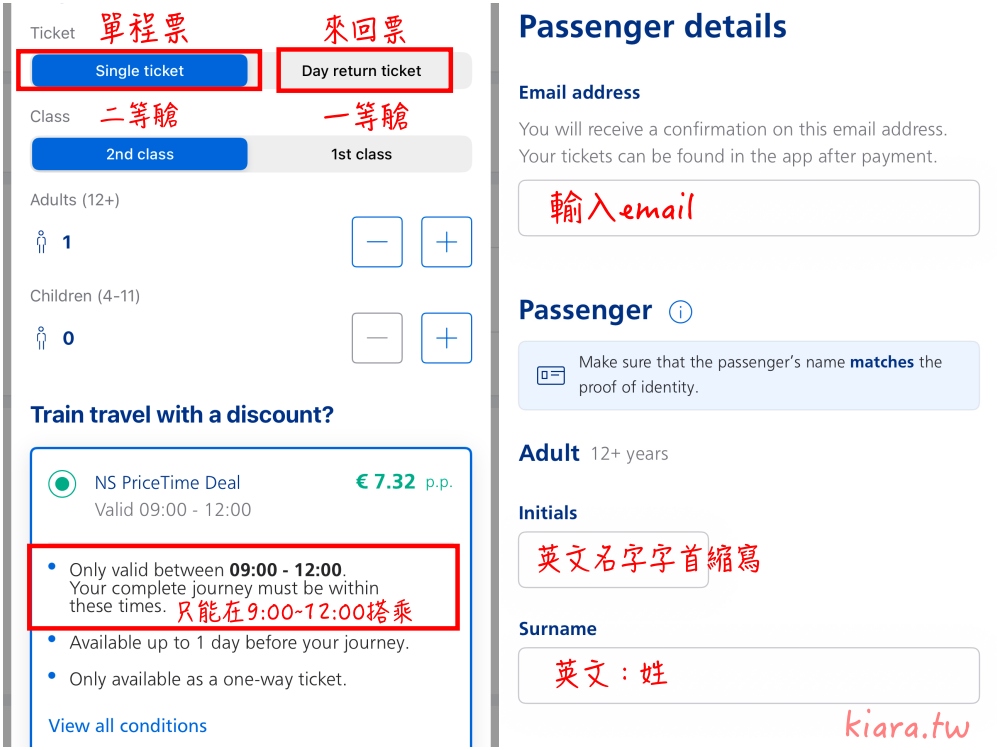
Task: Choose 1st class travel
Action: click(361, 154)
